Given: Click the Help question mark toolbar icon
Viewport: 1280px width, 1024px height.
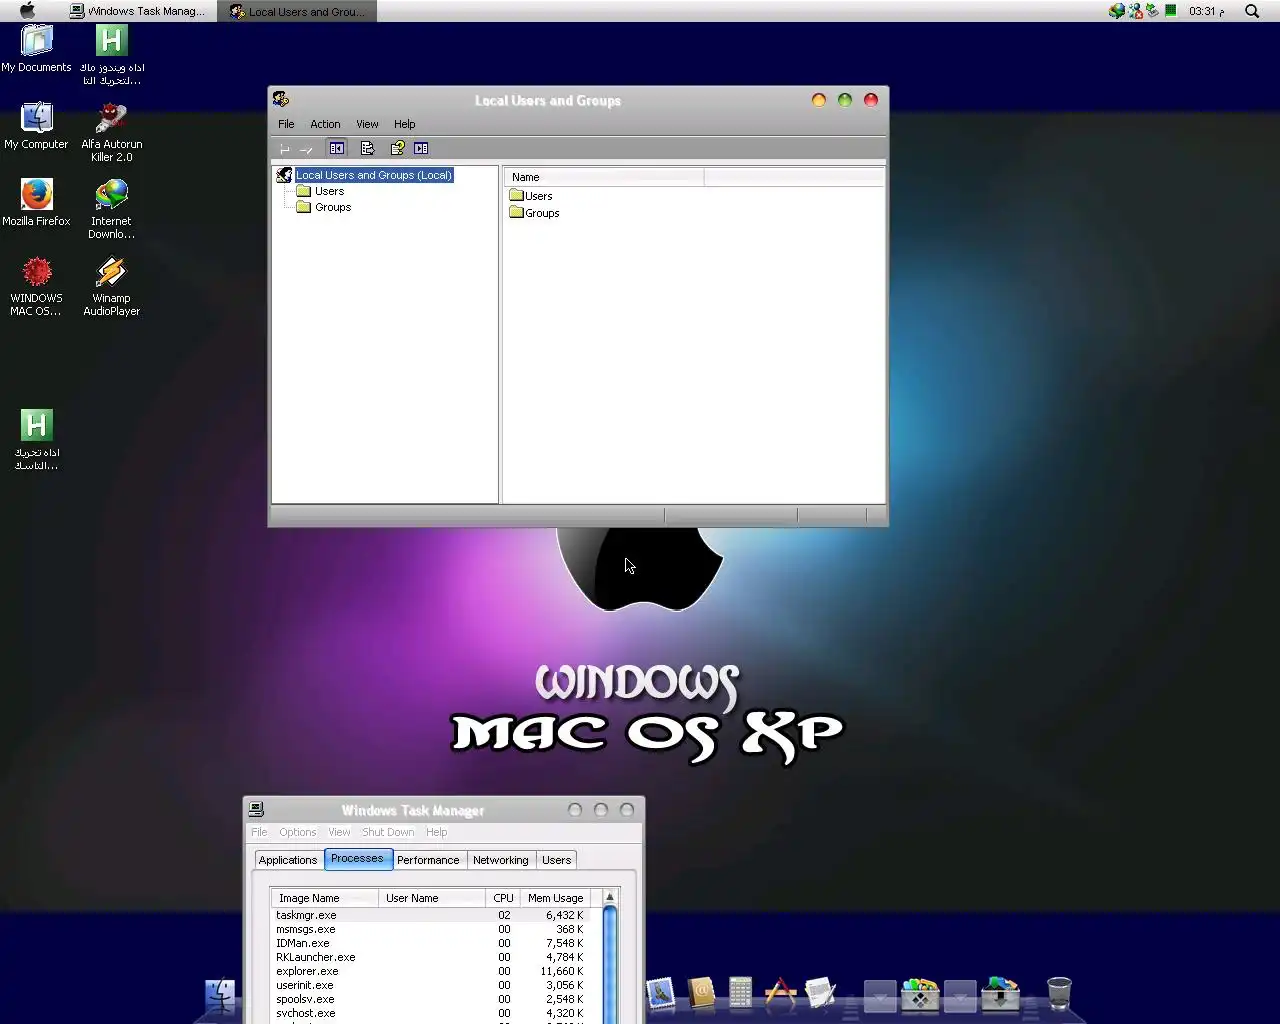Looking at the screenshot, I should tap(397, 148).
